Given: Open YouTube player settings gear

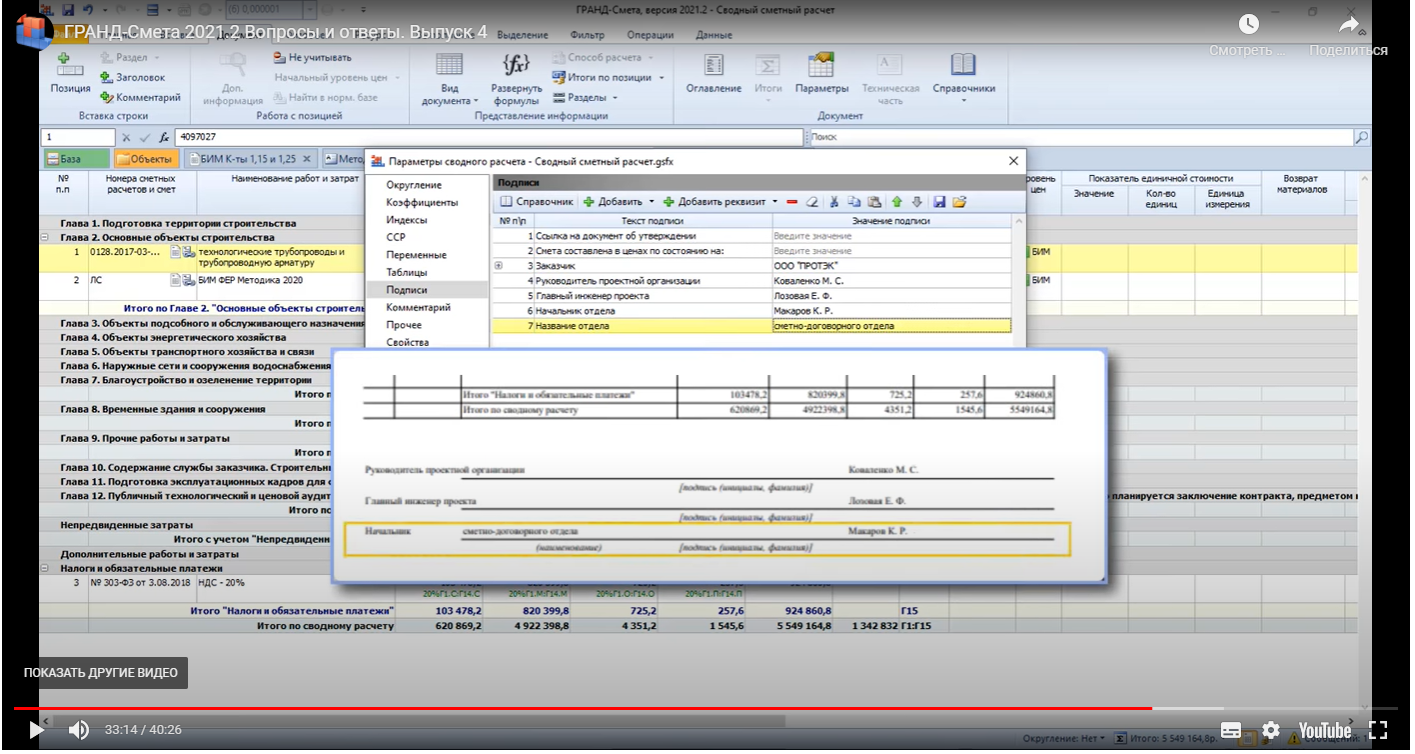Looking at the screenshot, I should click(1270, 730).
